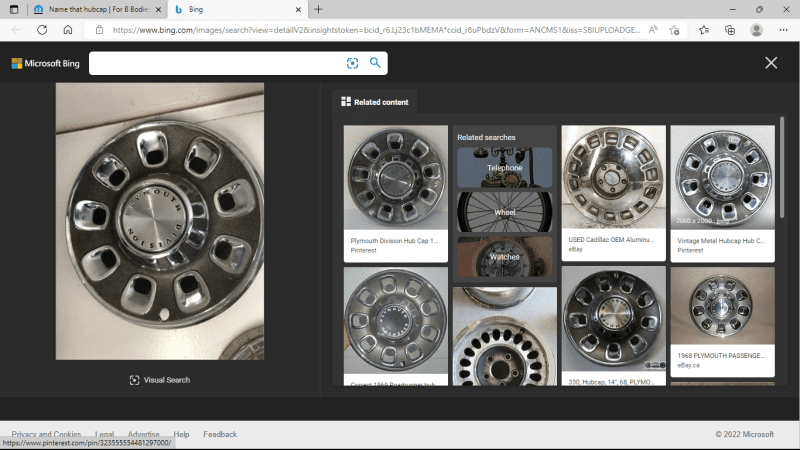Open a new tab with plus button
This screenshot has width=800, height=450.
coord(318,9)
